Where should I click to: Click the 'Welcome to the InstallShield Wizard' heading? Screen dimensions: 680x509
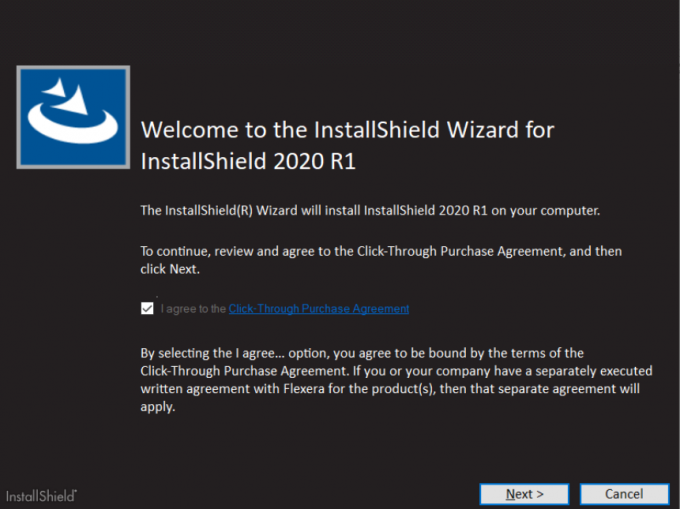coord(347,130)
